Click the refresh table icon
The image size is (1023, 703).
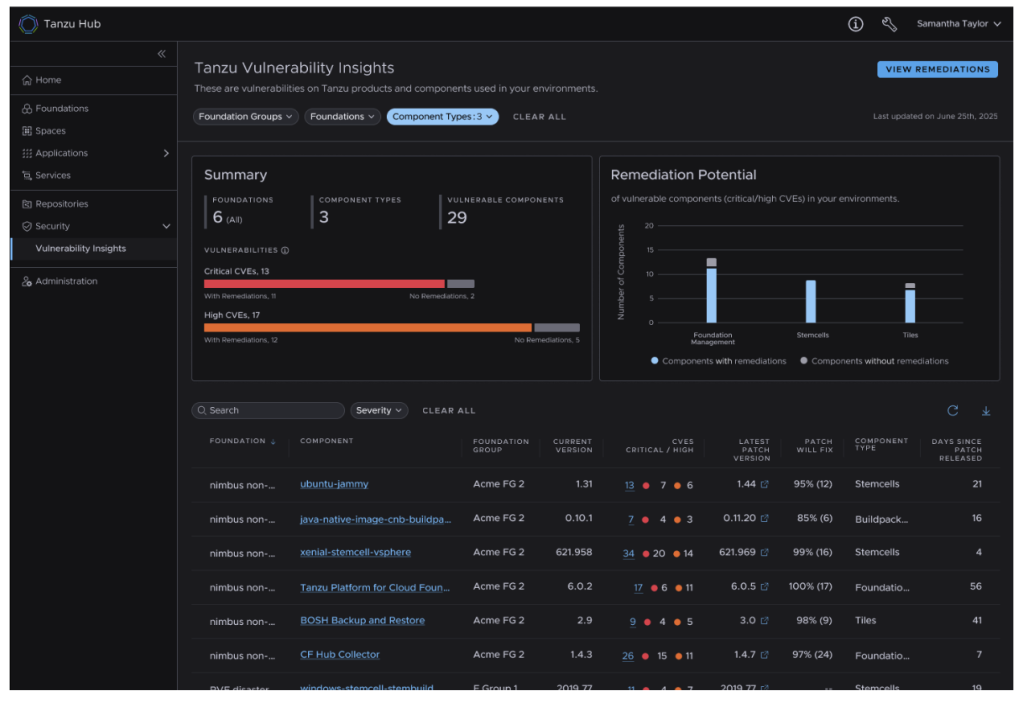[953, 411]
